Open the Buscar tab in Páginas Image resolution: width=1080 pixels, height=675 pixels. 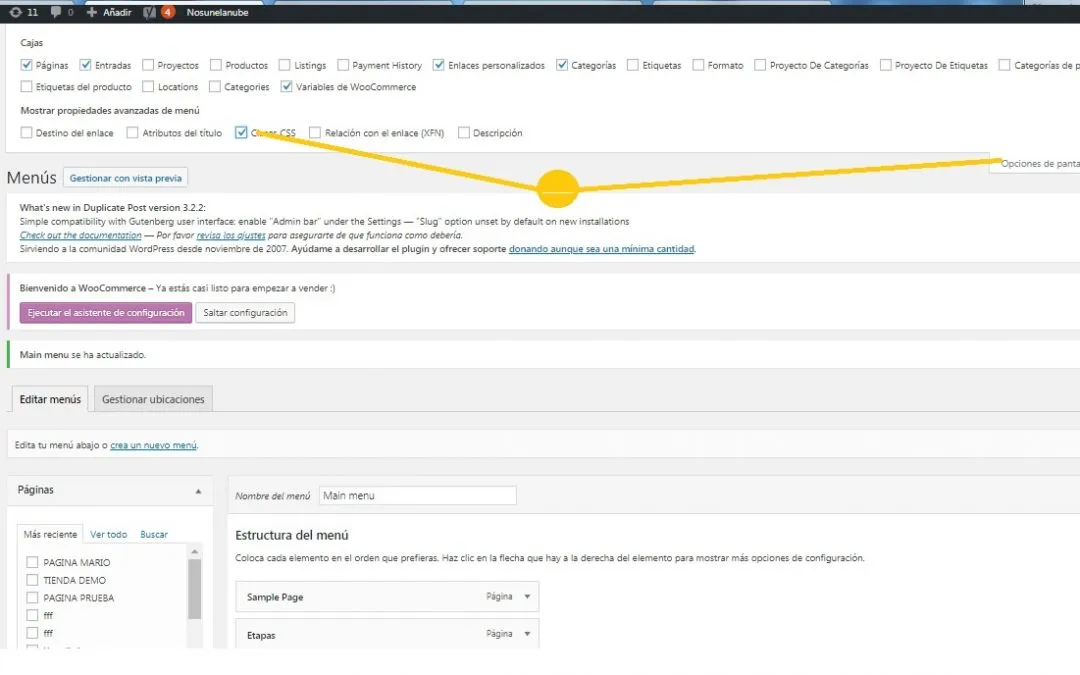tap(154, 535)
